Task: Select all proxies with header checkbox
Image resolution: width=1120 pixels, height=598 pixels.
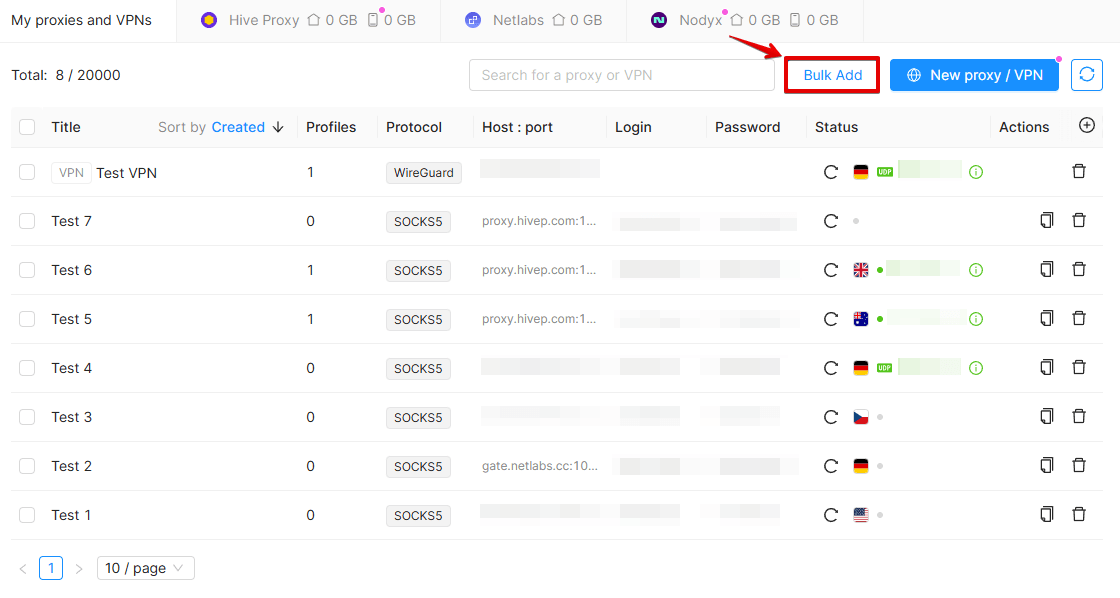Action: [27, 127]
